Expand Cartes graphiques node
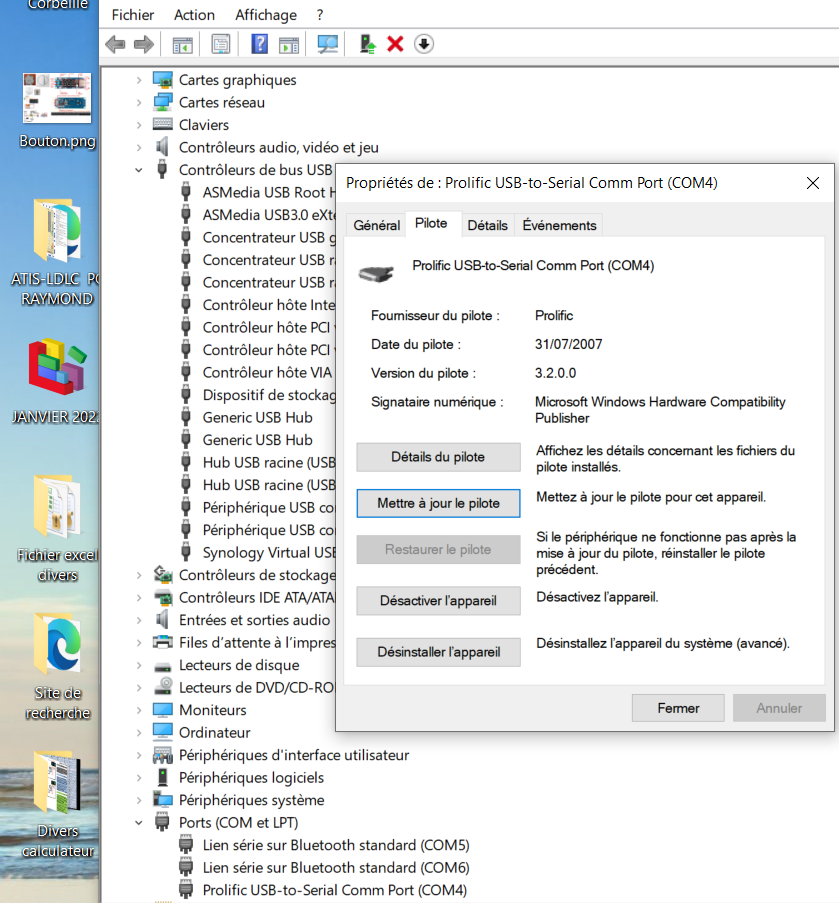Image resolution: width=839 pixels, height=903 pixels. click(x=139, y=80)
